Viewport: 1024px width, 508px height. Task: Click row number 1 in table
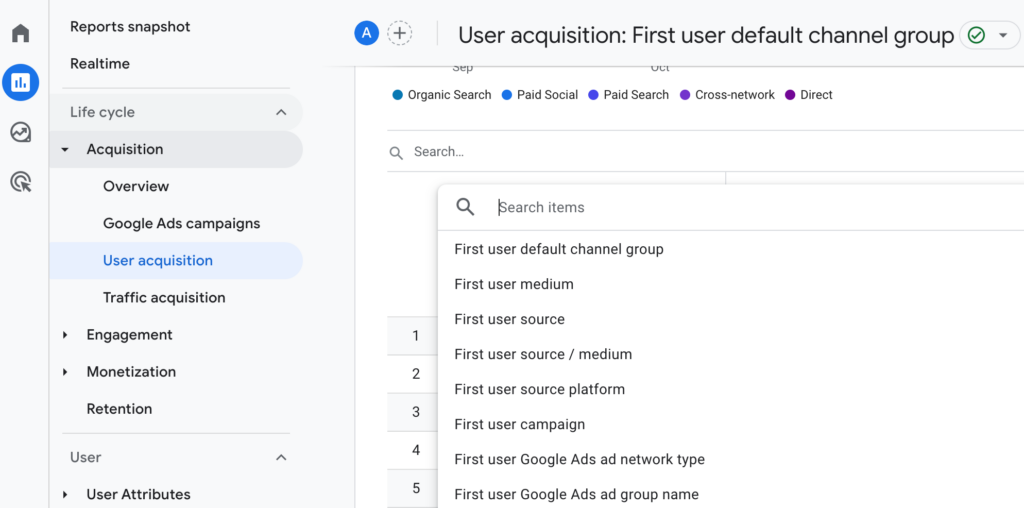click(415, 336)
